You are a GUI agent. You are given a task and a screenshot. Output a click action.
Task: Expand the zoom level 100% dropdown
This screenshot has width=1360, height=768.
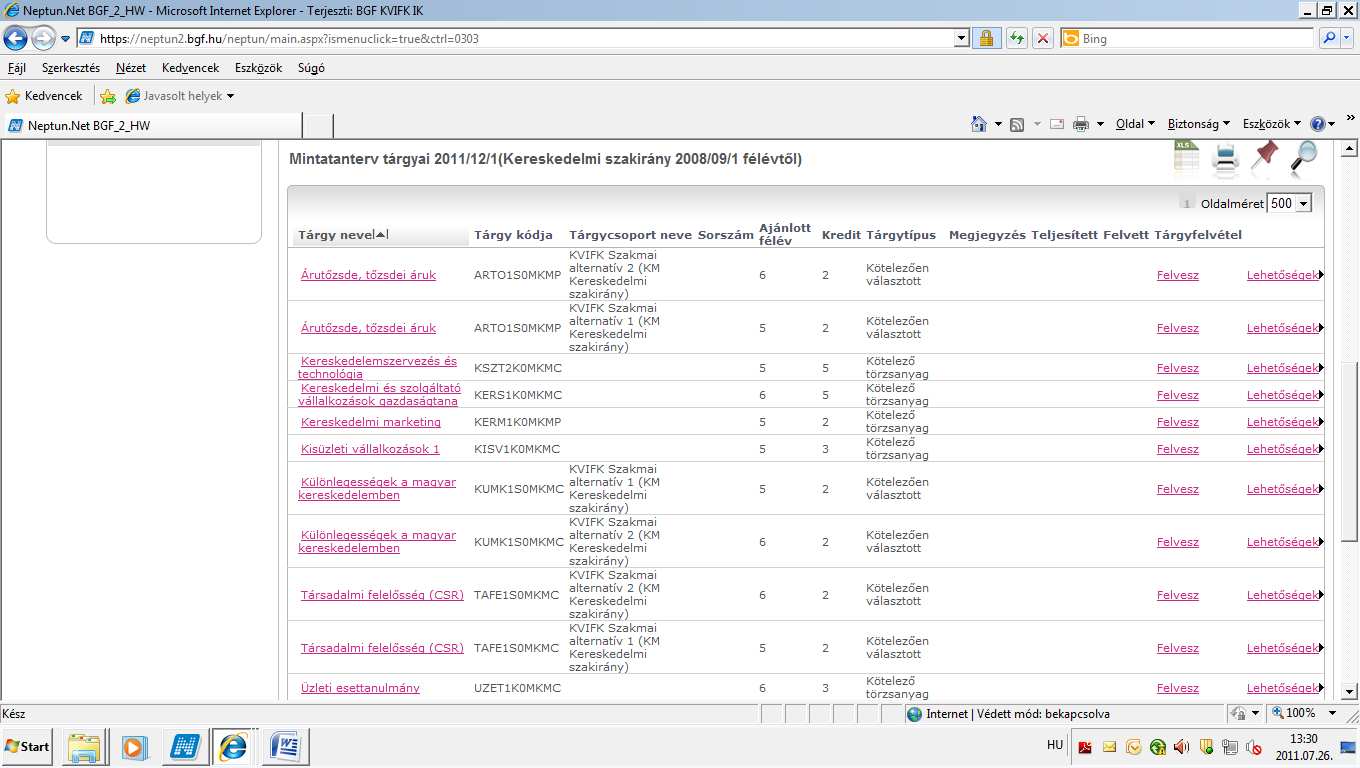click(1332, 714)
